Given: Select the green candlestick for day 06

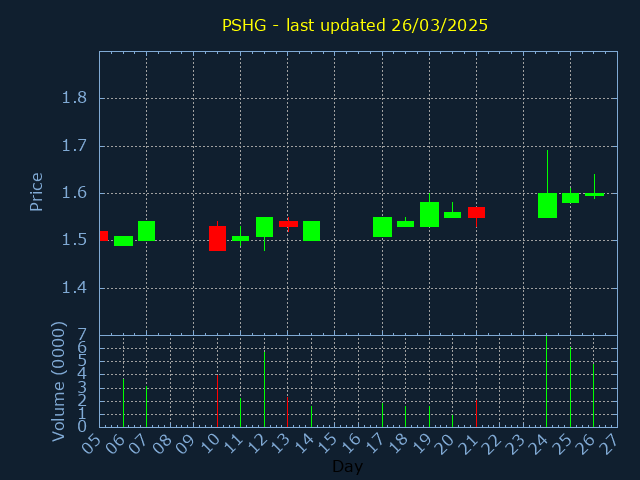Looking at the screenshot, I should pos(123,241).
